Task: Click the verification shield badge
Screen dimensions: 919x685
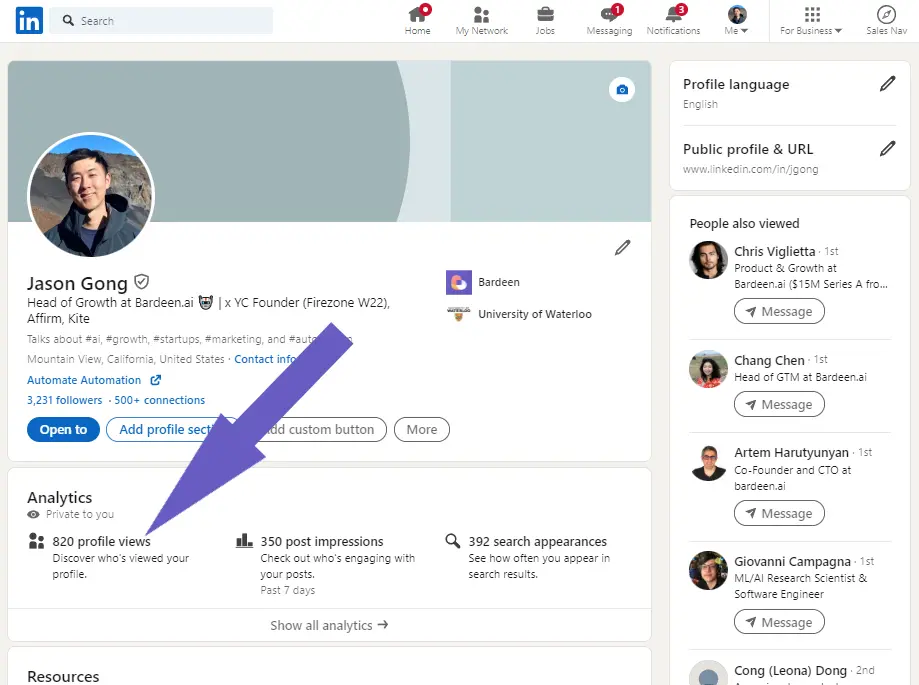Action: coord(141,282)
